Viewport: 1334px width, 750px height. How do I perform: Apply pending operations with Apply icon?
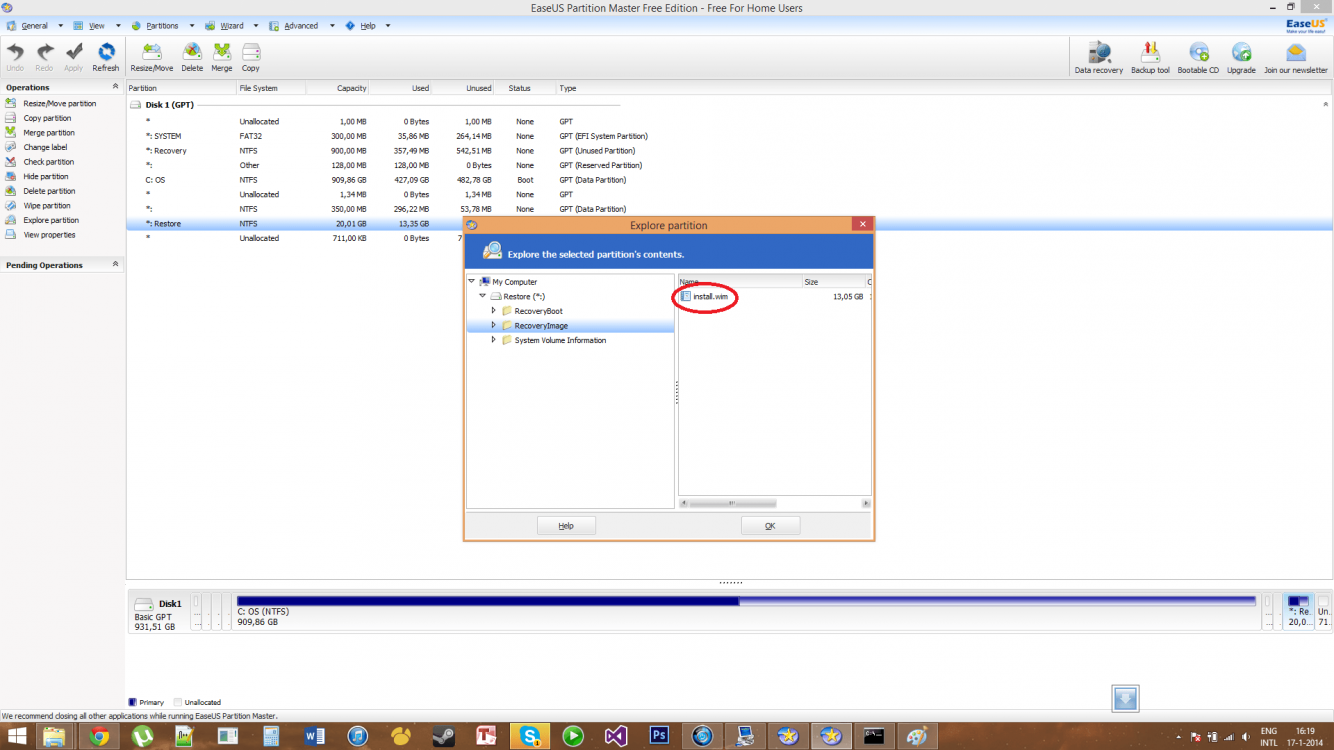[x=74, y=57]
